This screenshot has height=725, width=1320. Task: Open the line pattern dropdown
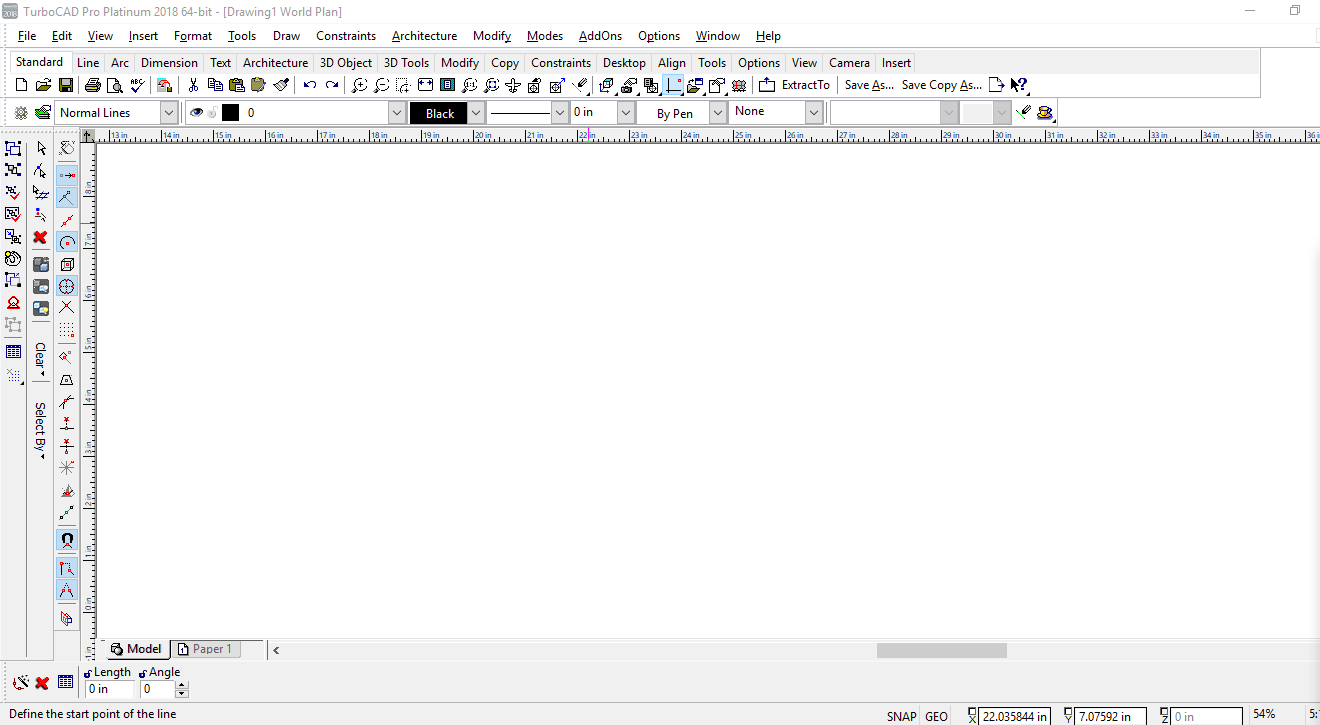coord(560,113)
